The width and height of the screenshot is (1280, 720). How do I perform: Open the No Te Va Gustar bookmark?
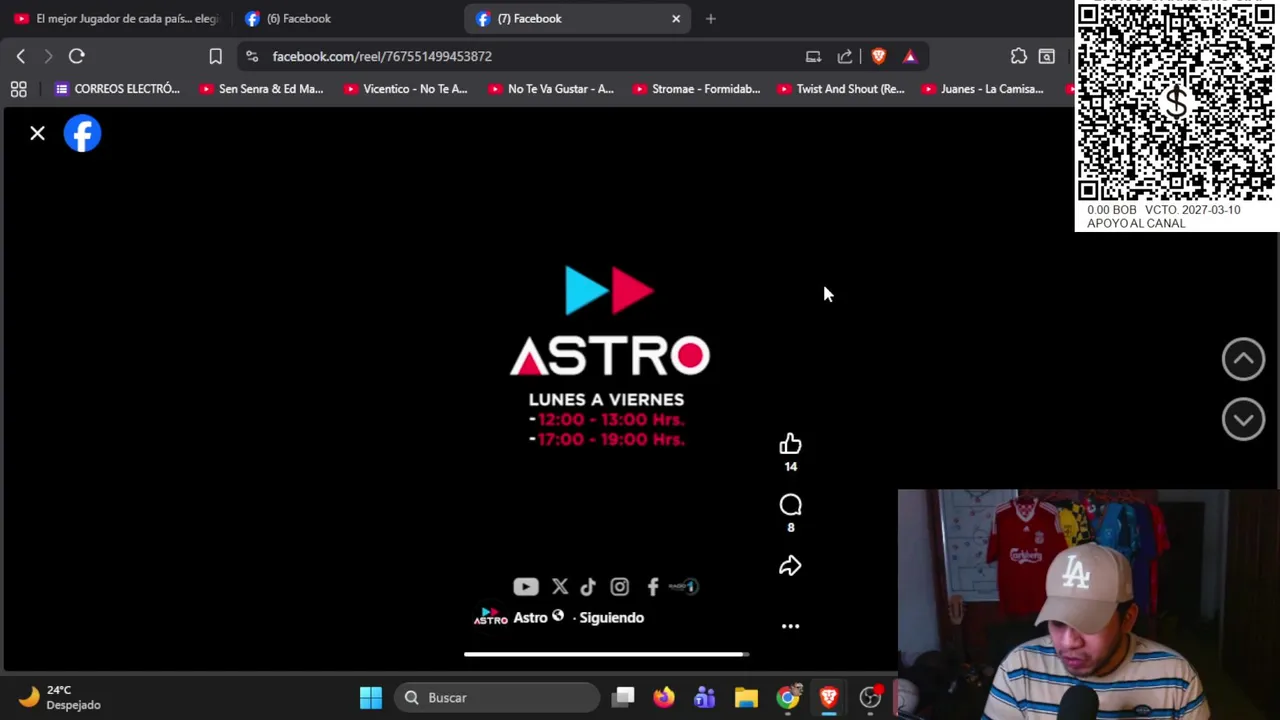(x=550, y=89)
